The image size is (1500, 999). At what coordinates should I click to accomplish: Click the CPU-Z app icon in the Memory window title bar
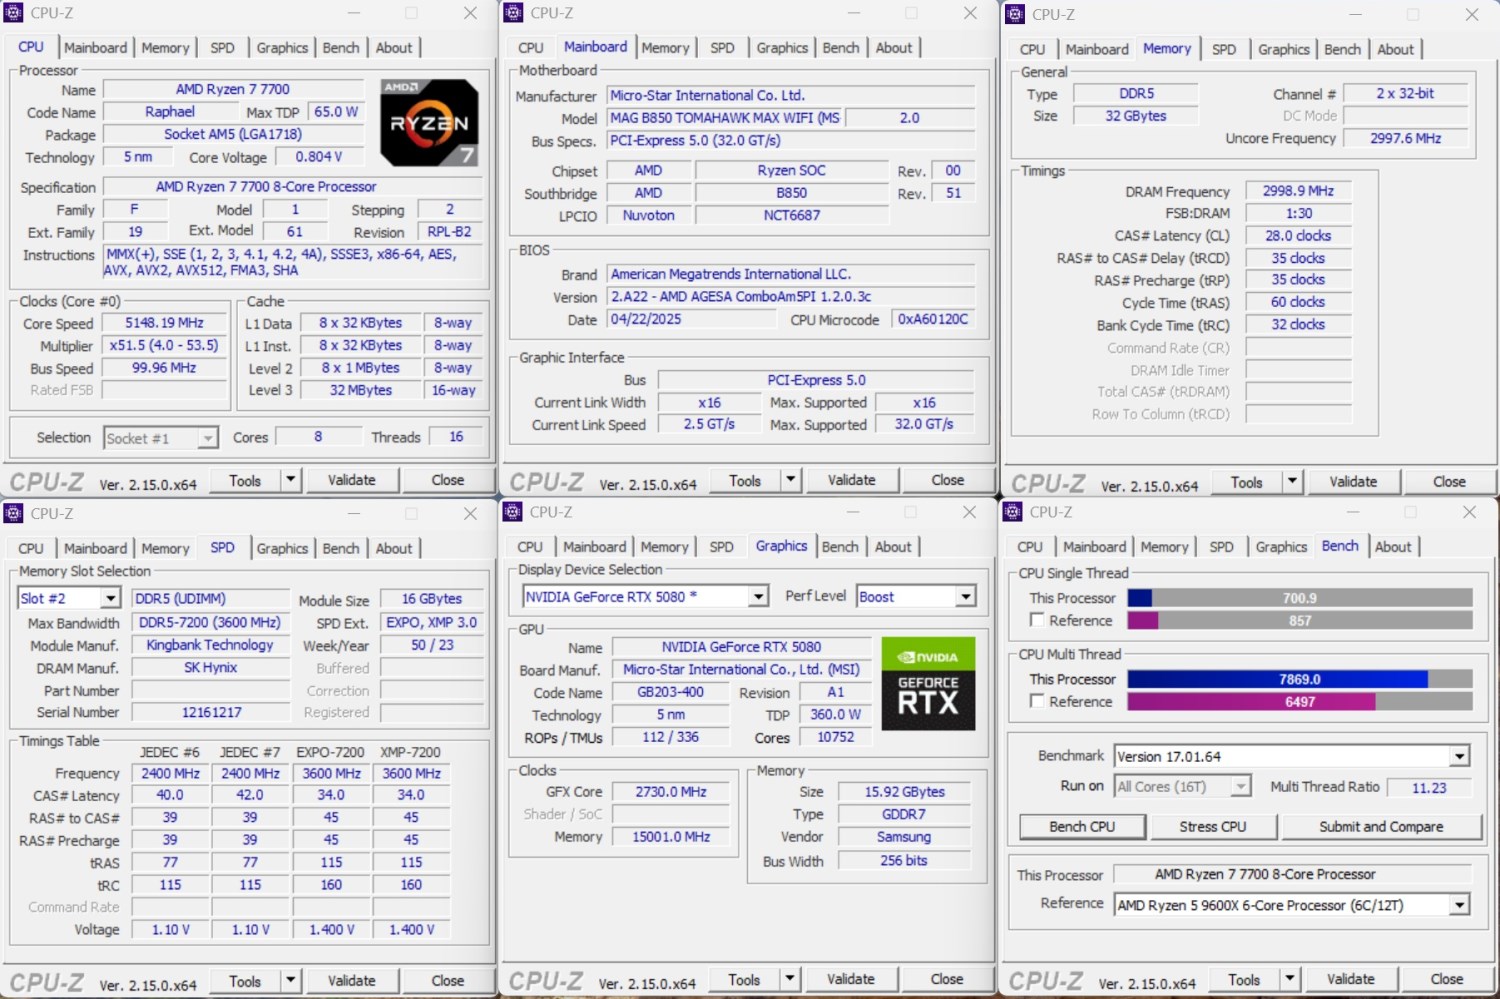pos(1015,14)
